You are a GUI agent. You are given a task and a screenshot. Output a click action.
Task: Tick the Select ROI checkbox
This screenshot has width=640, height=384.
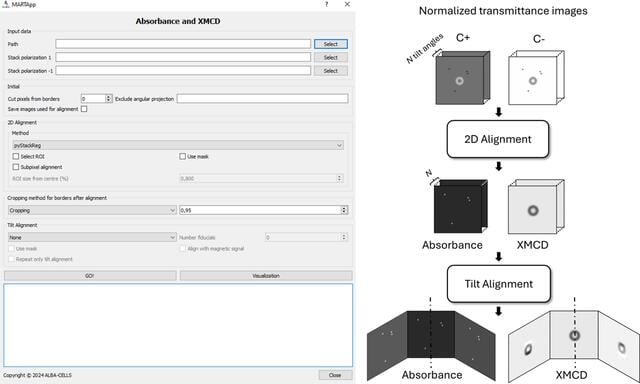pyautogui.click(x=16, y=156)
